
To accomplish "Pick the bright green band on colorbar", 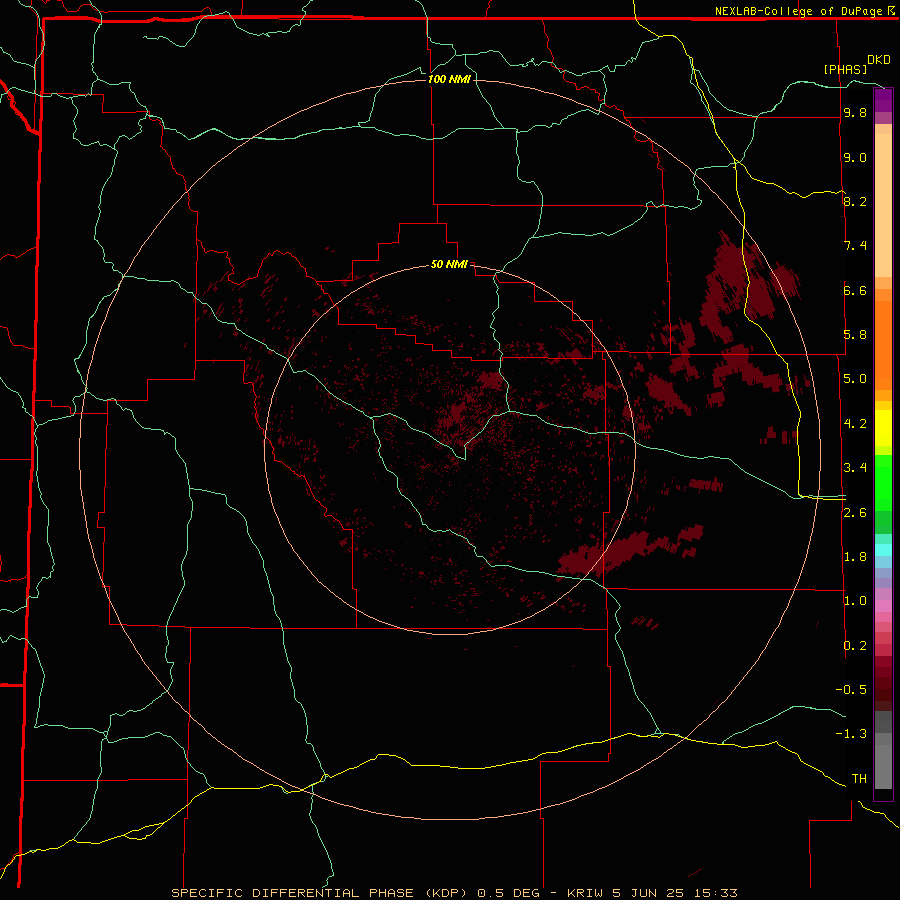I will (883, 482).
